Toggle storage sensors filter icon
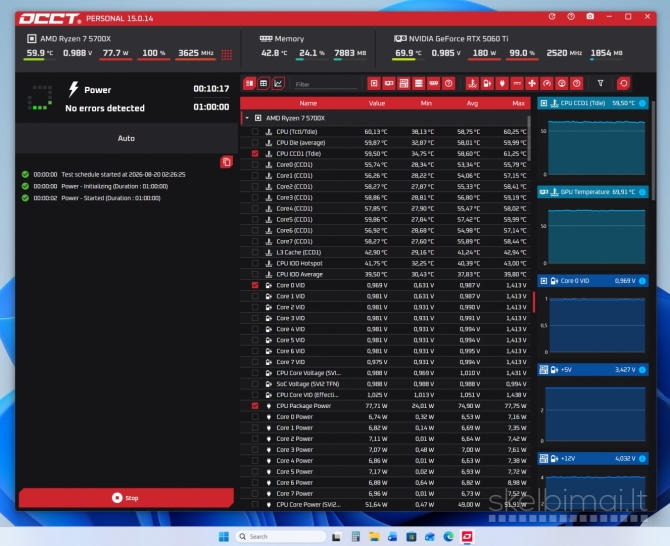Image resolution: width=670 pixels, height=546 pixels. [x=419, y=83]
